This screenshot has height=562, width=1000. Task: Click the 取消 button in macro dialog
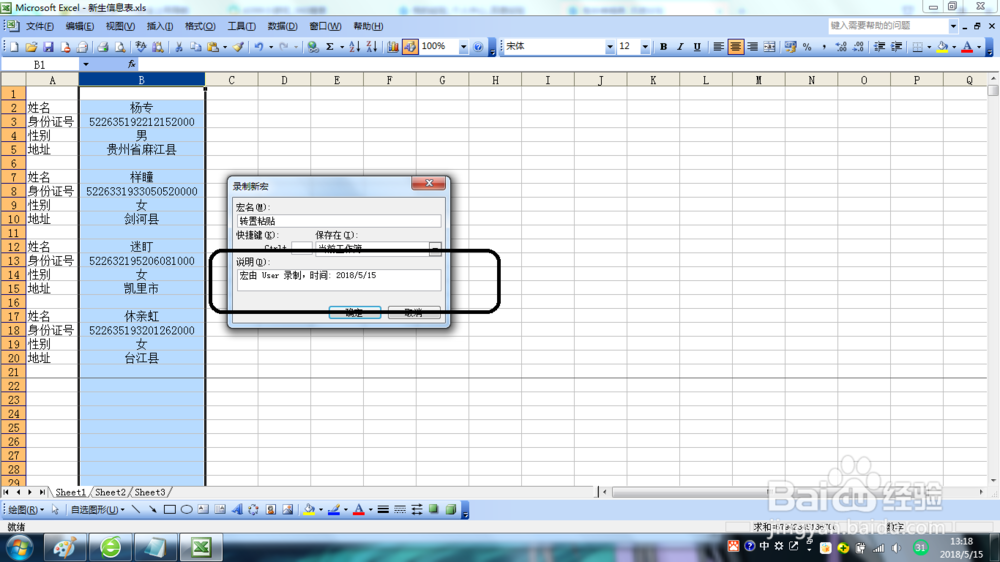414,312
